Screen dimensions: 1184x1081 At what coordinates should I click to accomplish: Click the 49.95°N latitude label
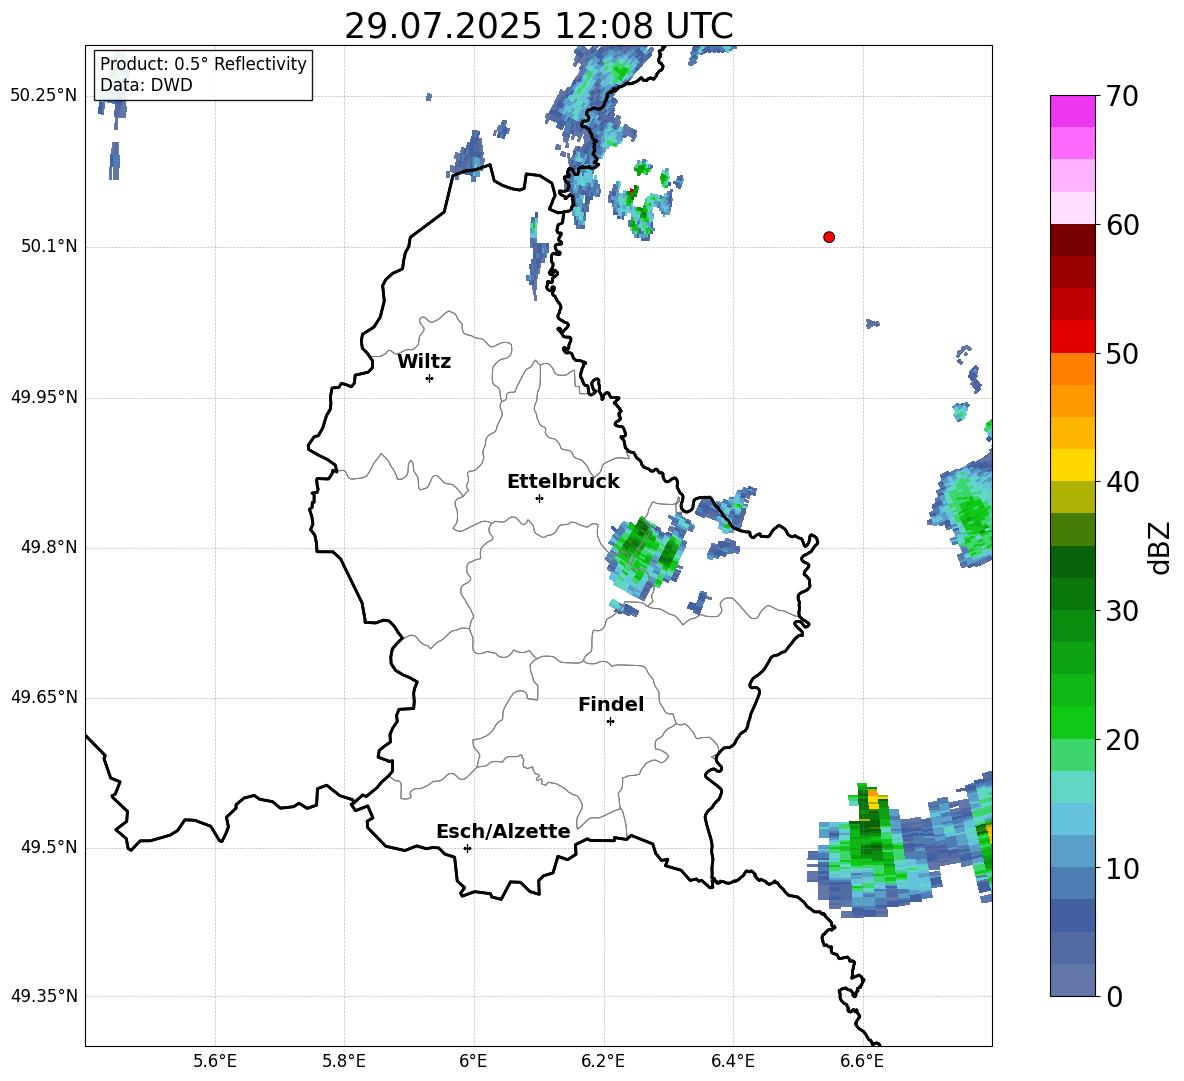(43, 396)
